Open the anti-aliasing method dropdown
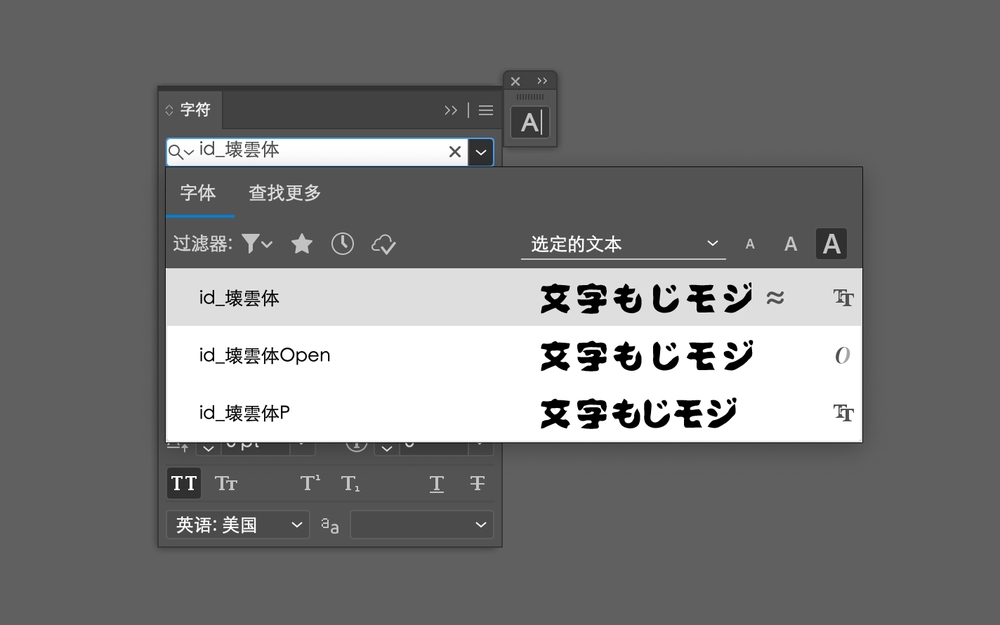 pyautogui.click(x=422, y=524)
